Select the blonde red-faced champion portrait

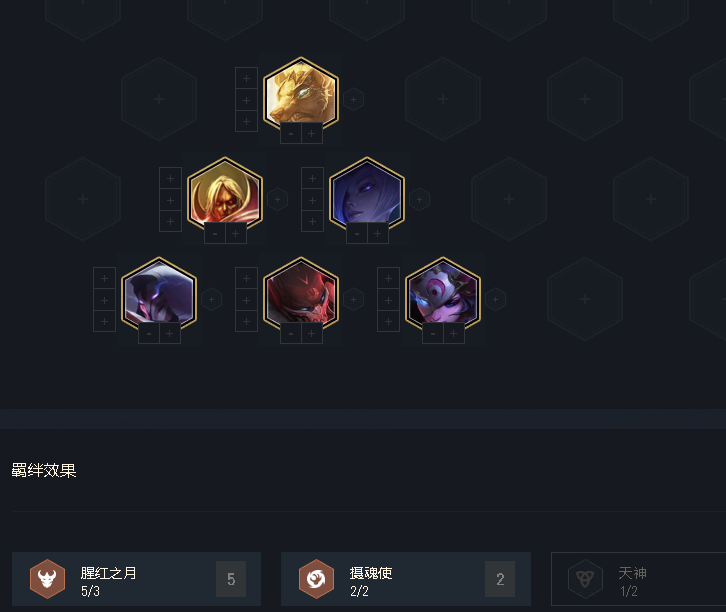pyautogui.click(x=225, y=194)
